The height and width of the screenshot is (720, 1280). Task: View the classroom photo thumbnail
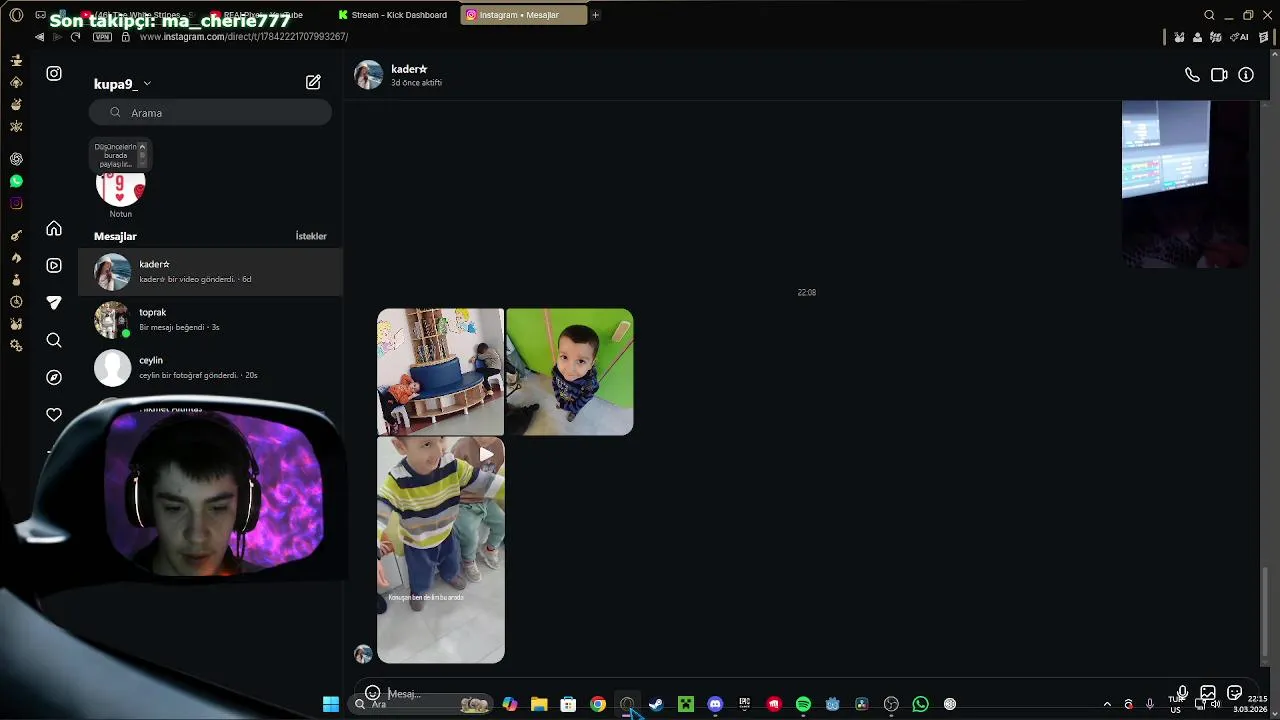(440, 372)
